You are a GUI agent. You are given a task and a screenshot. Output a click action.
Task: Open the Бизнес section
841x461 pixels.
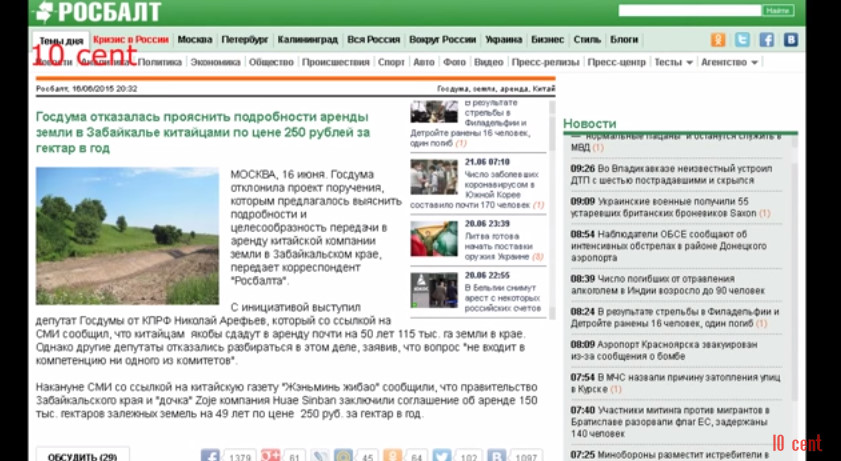[547, 40]
